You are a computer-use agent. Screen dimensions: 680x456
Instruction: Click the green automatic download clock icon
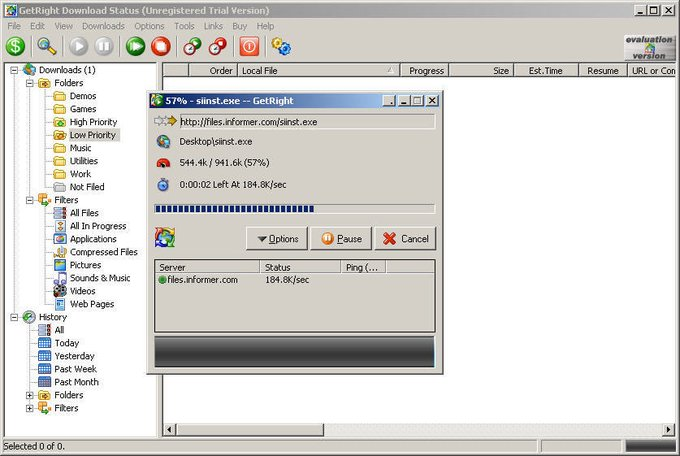point(192,46)
